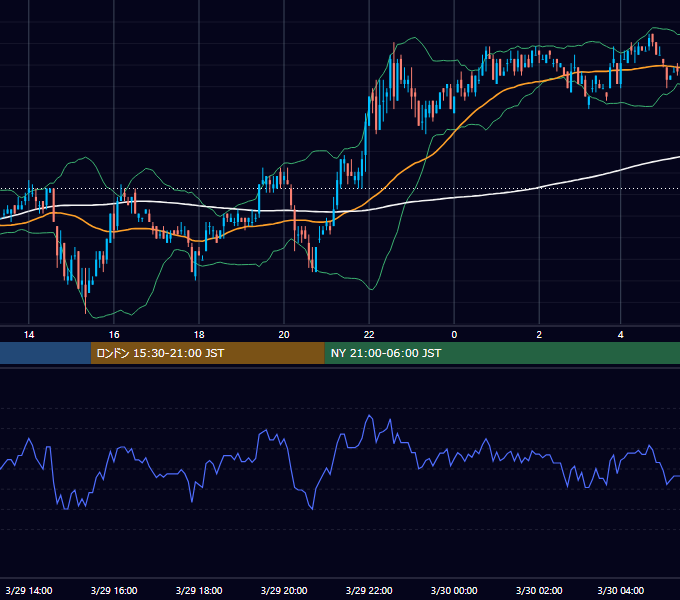Click the 3/30 00:00 date label

[x=454, y=590]
